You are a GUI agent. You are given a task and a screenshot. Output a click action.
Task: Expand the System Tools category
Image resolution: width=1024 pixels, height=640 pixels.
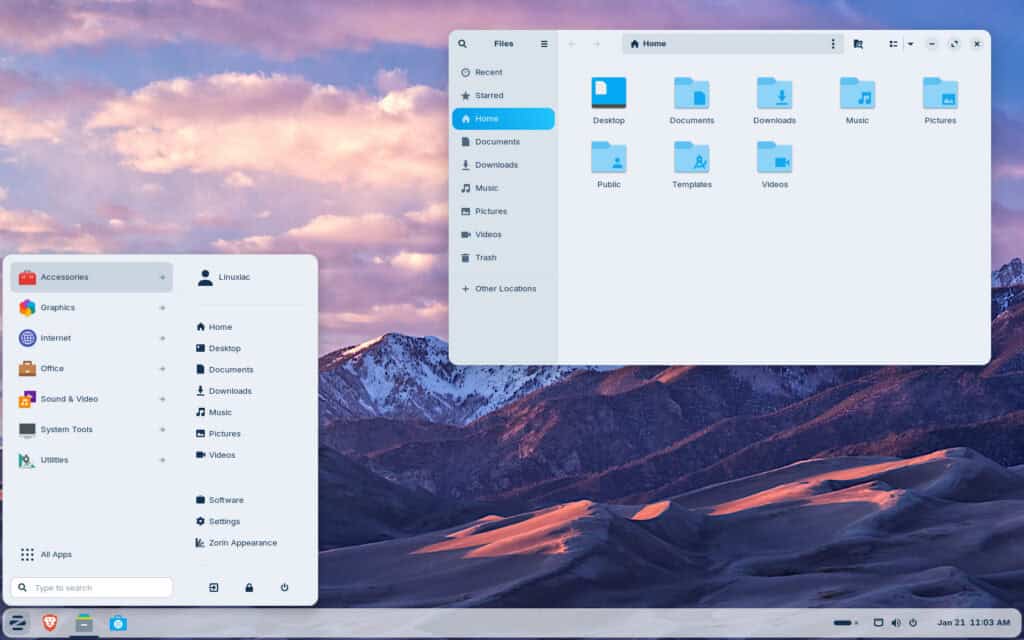pyautogui.click(x=90, y=429)
